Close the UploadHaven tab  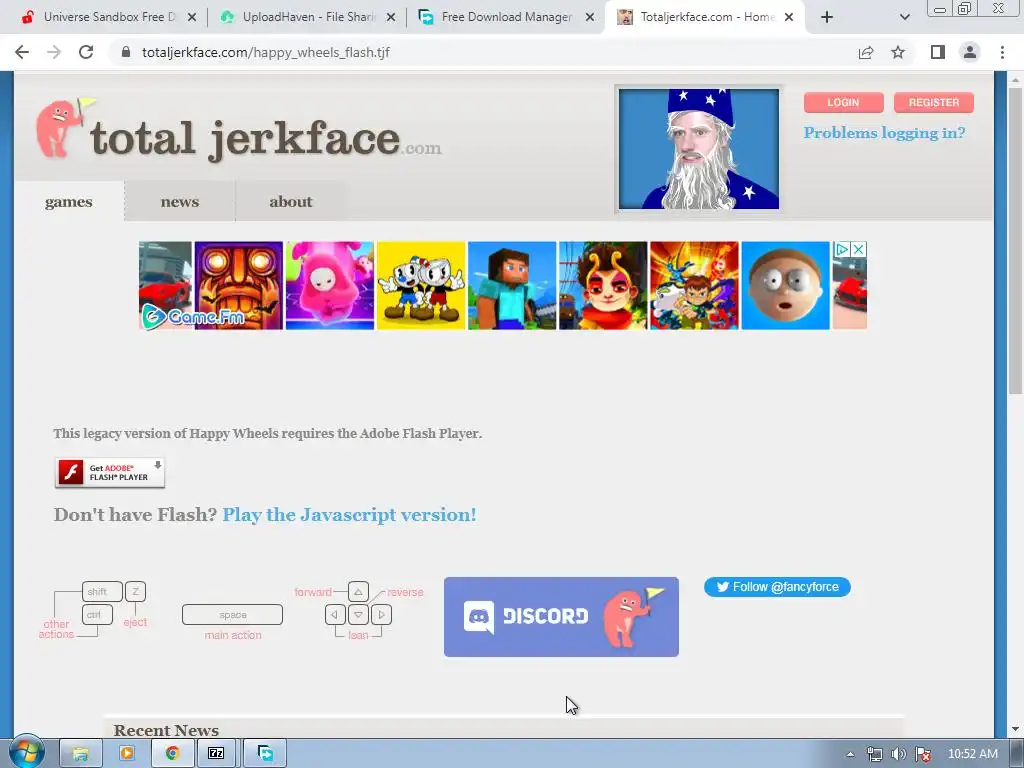click(x=391, y=18)
